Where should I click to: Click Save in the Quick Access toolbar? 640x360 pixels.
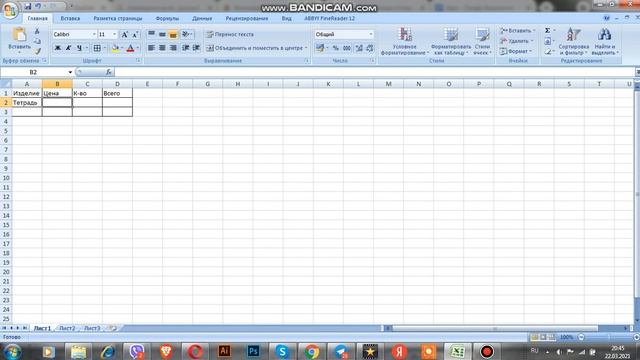point(28,7)
